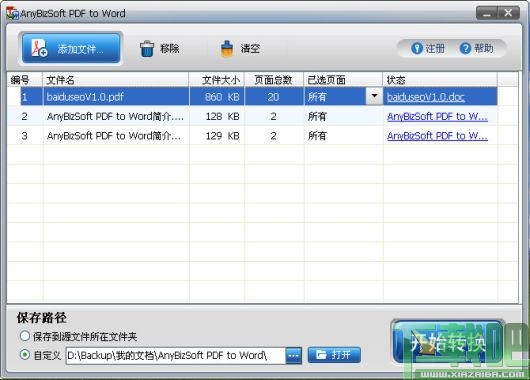Click the 注册 key icon
The width and height of the screenshot is (530, 380).
[417, 48]
